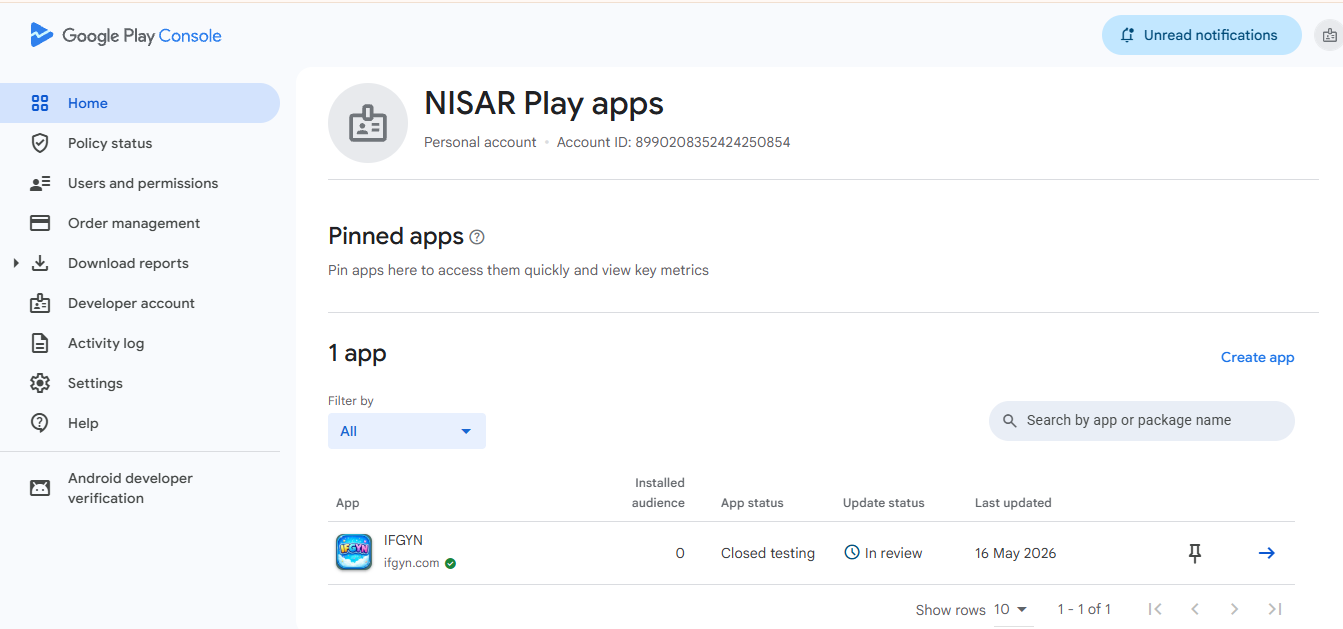This screenshot has width=1343, height=629.
Task: Pin the IFGYN app
Action: click(1194, 553)
